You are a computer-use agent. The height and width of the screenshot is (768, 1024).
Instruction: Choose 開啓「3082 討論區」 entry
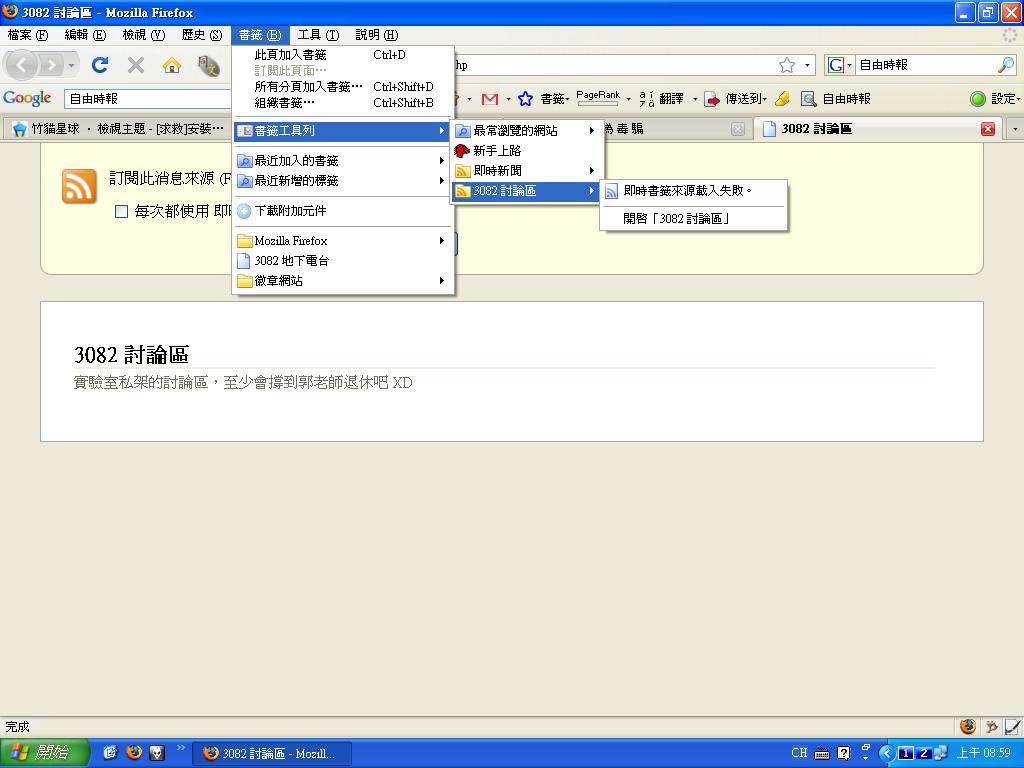pos(694,219)
